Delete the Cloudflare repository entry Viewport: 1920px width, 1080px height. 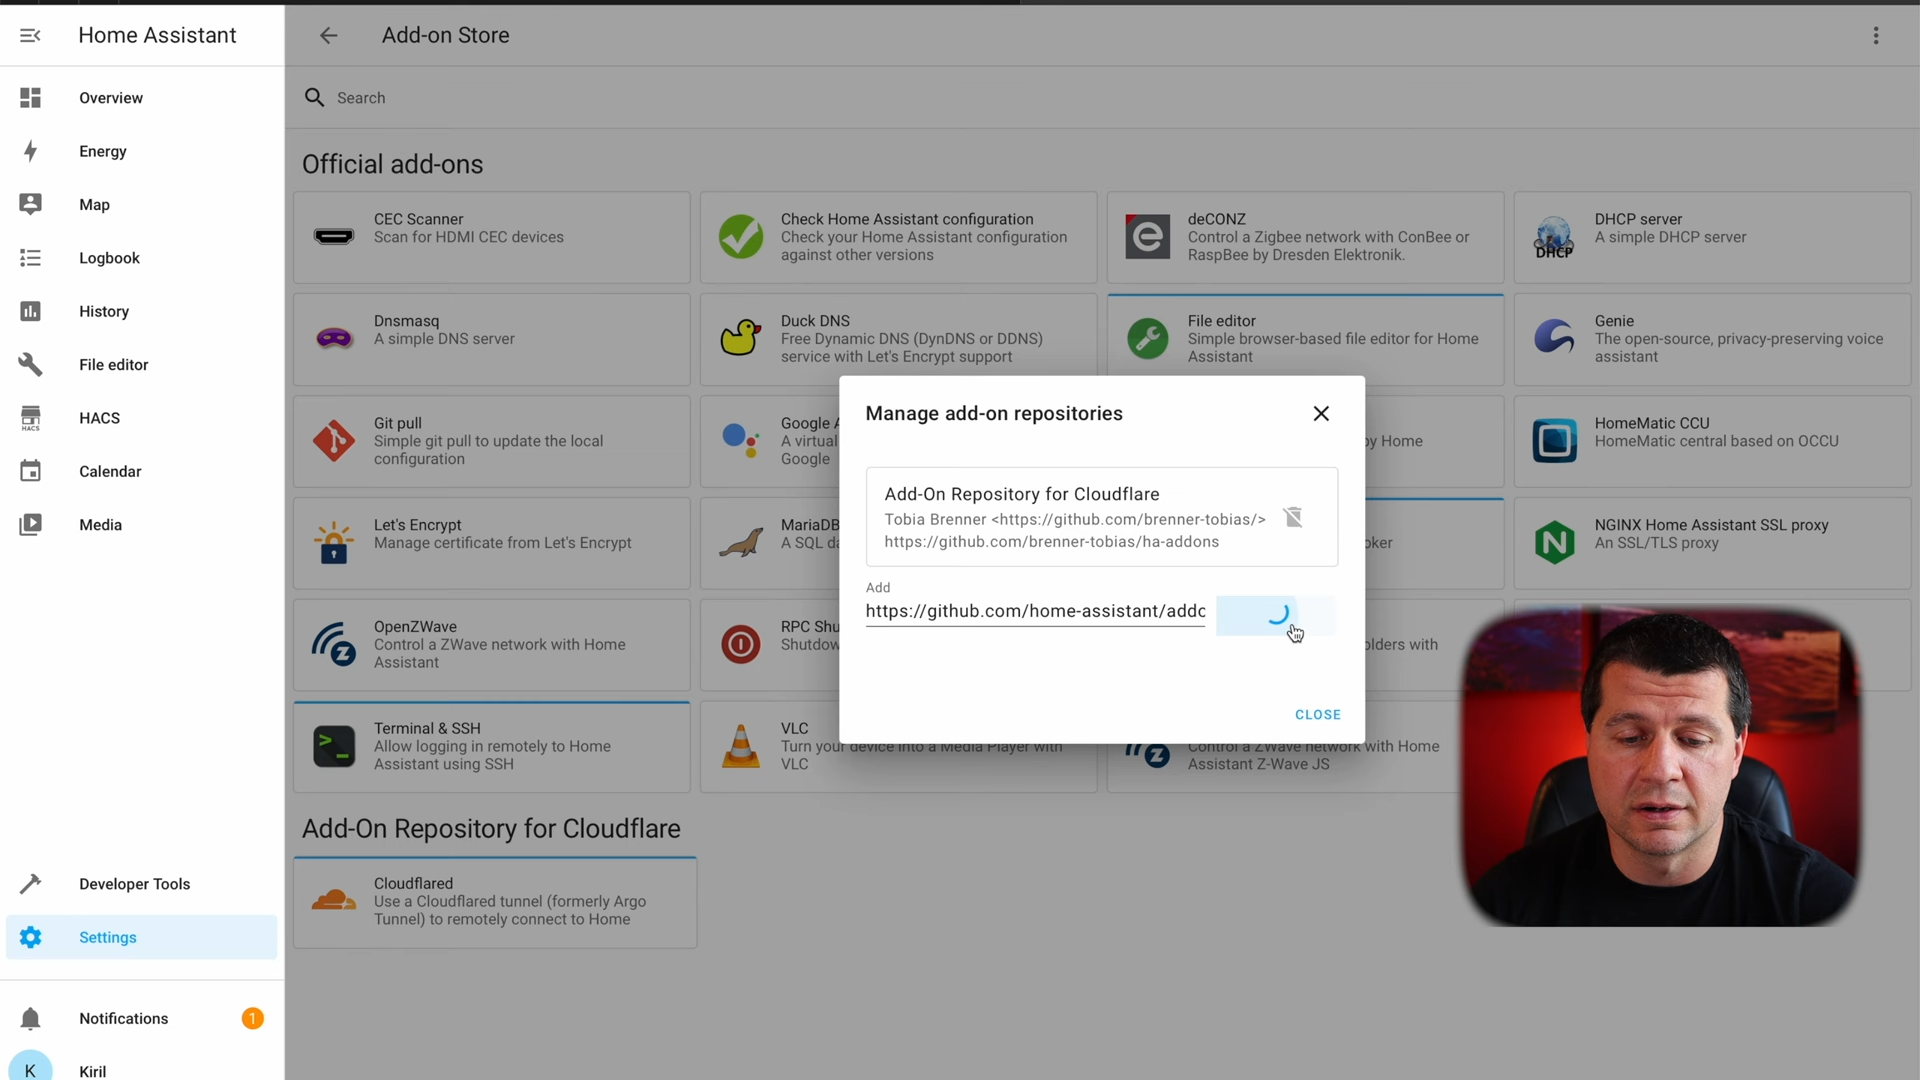(1294, 517)
